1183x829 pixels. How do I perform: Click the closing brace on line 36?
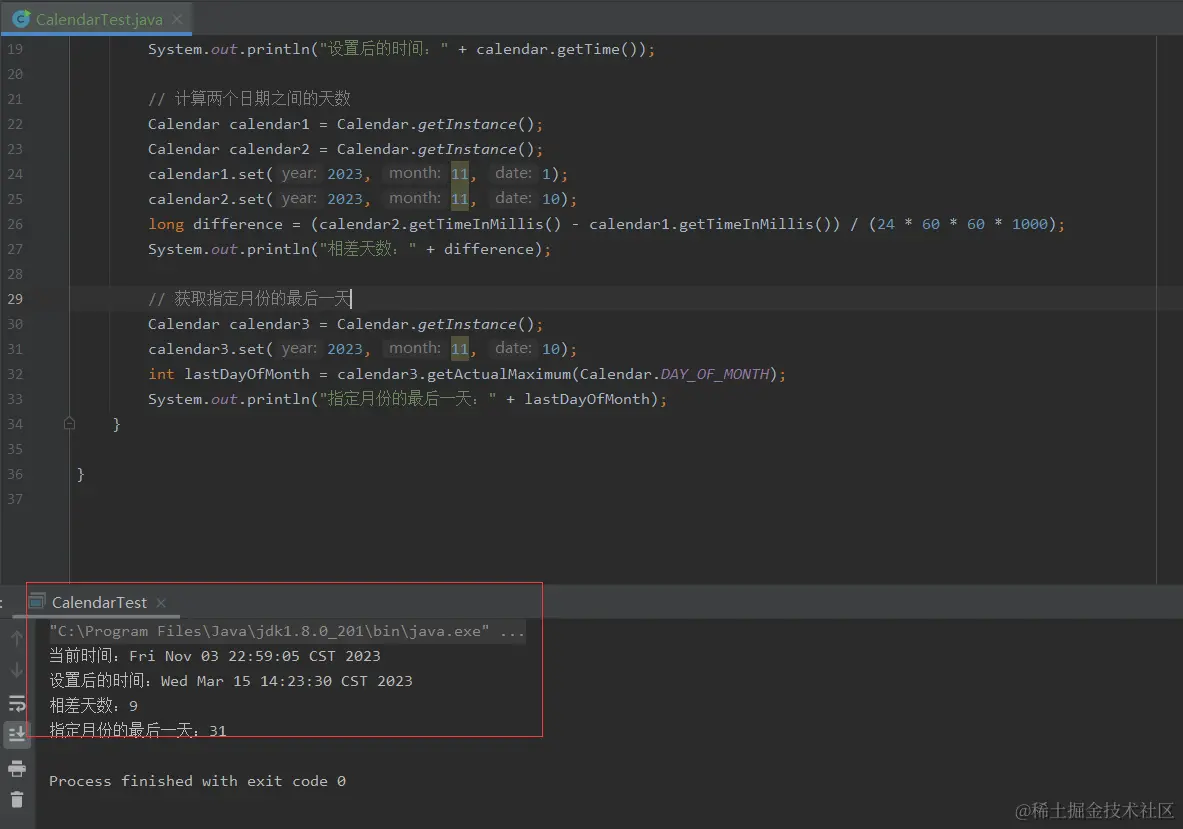[x=80, y=474]
